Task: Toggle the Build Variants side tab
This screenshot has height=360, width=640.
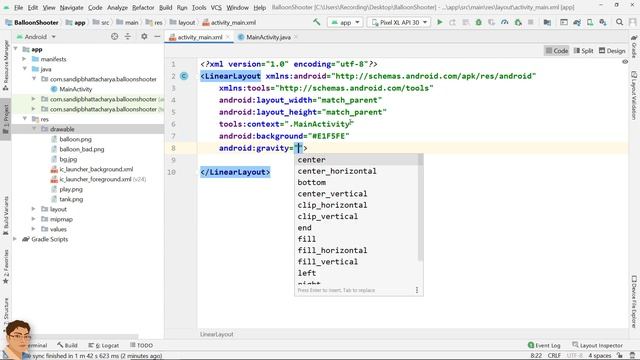Action: [6, 216]
